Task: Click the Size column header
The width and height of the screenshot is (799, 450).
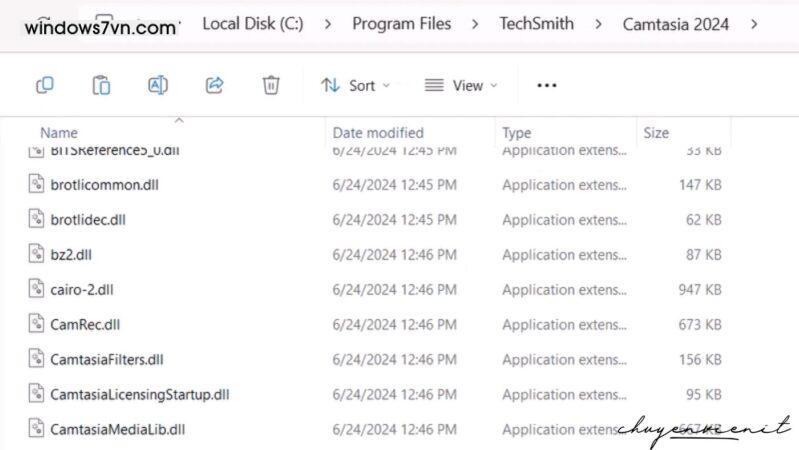Action: (656, 132)
